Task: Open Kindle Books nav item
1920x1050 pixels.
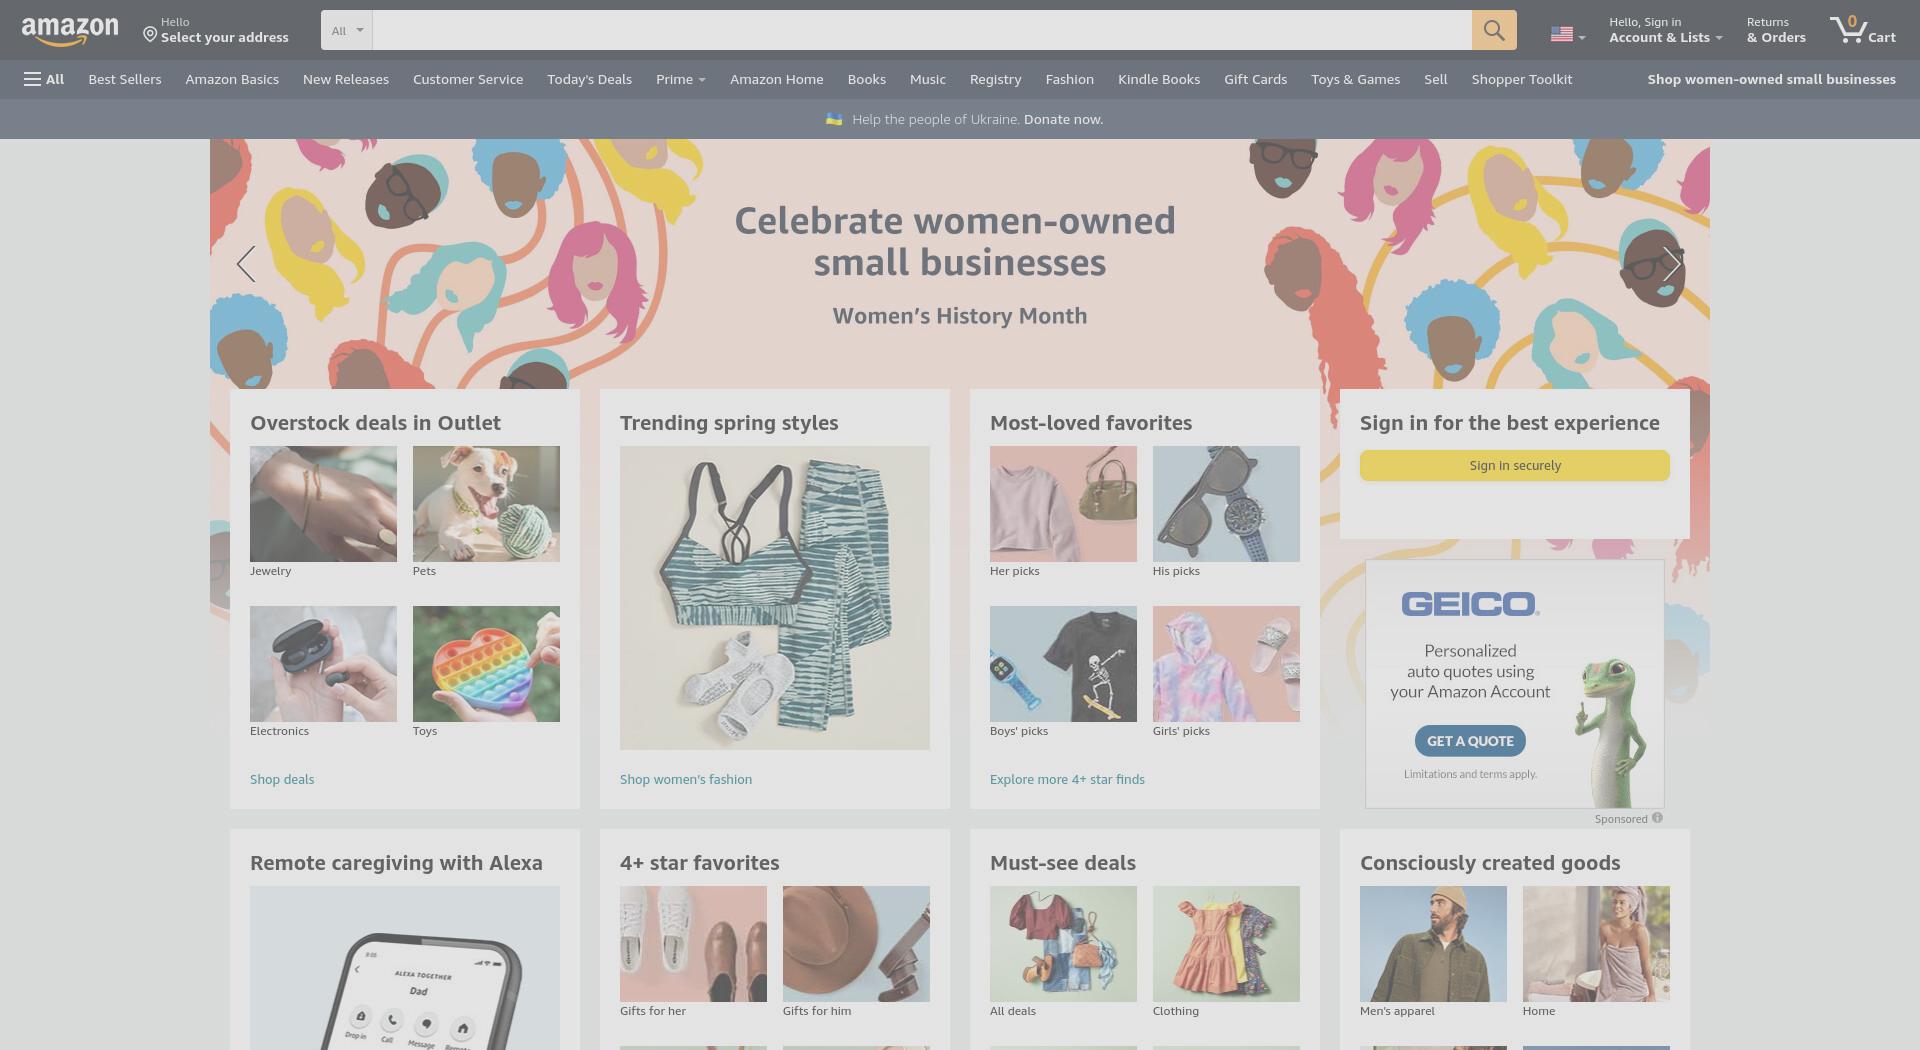Action: click(1159, 79)
